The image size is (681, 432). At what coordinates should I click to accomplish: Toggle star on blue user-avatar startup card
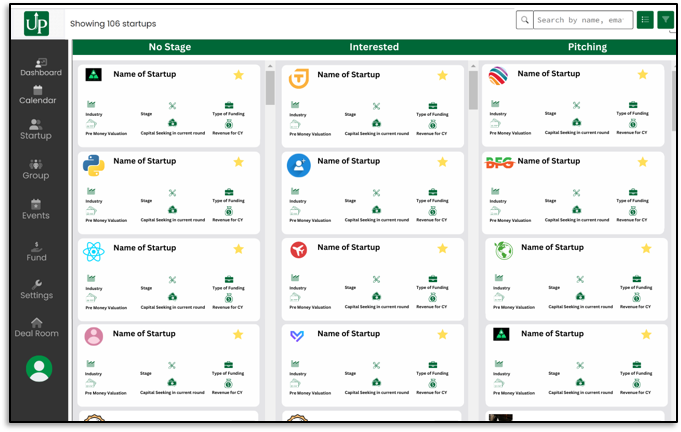tap(443, 162)
